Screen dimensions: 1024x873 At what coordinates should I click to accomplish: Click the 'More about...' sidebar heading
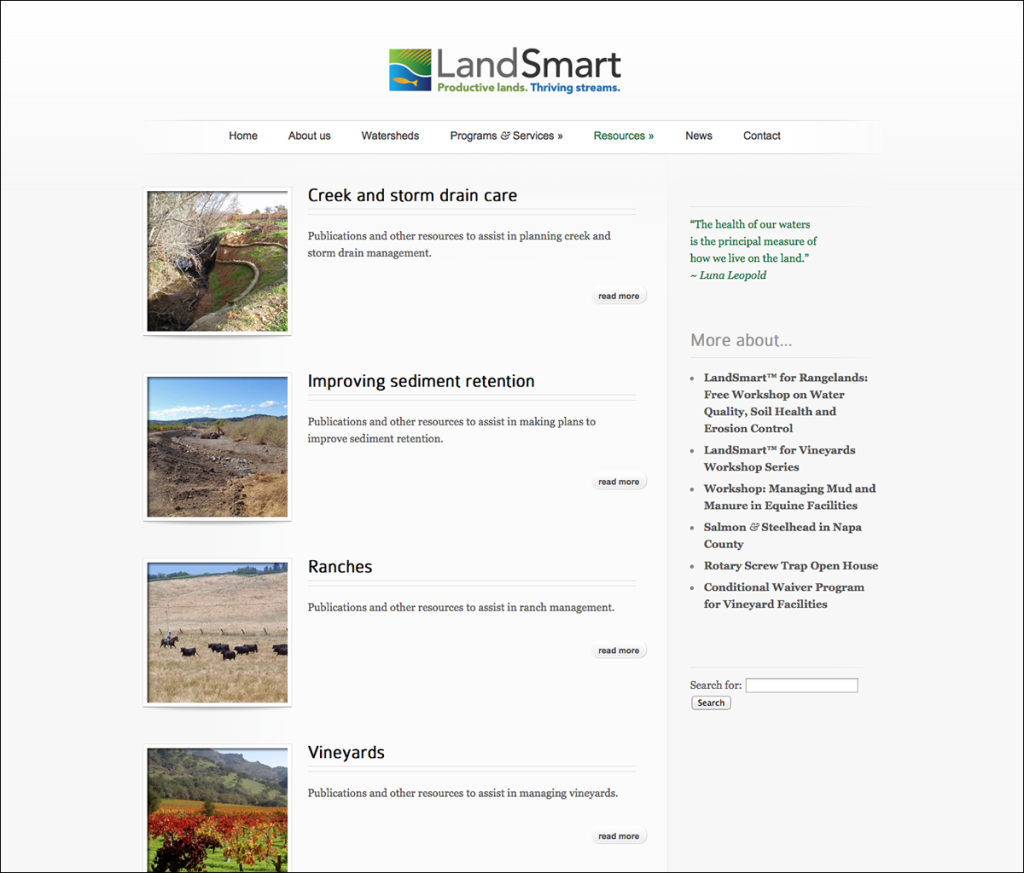click(x=741, y=340)
